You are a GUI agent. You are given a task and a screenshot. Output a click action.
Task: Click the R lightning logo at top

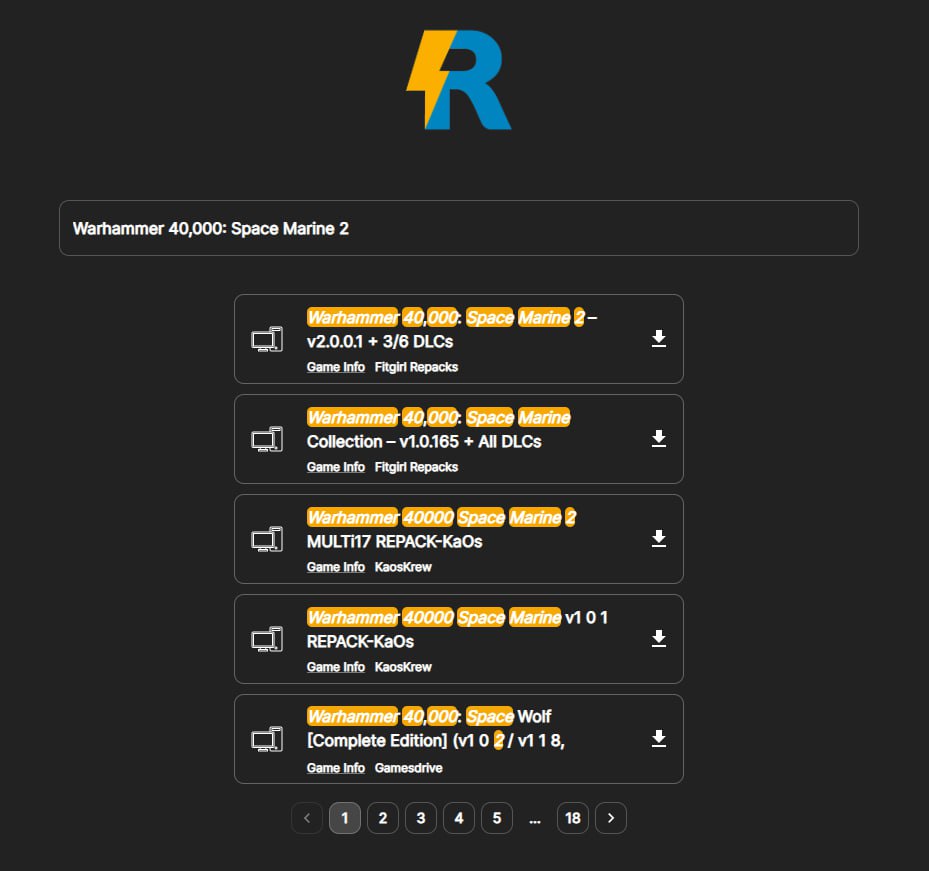coord(459,80)
